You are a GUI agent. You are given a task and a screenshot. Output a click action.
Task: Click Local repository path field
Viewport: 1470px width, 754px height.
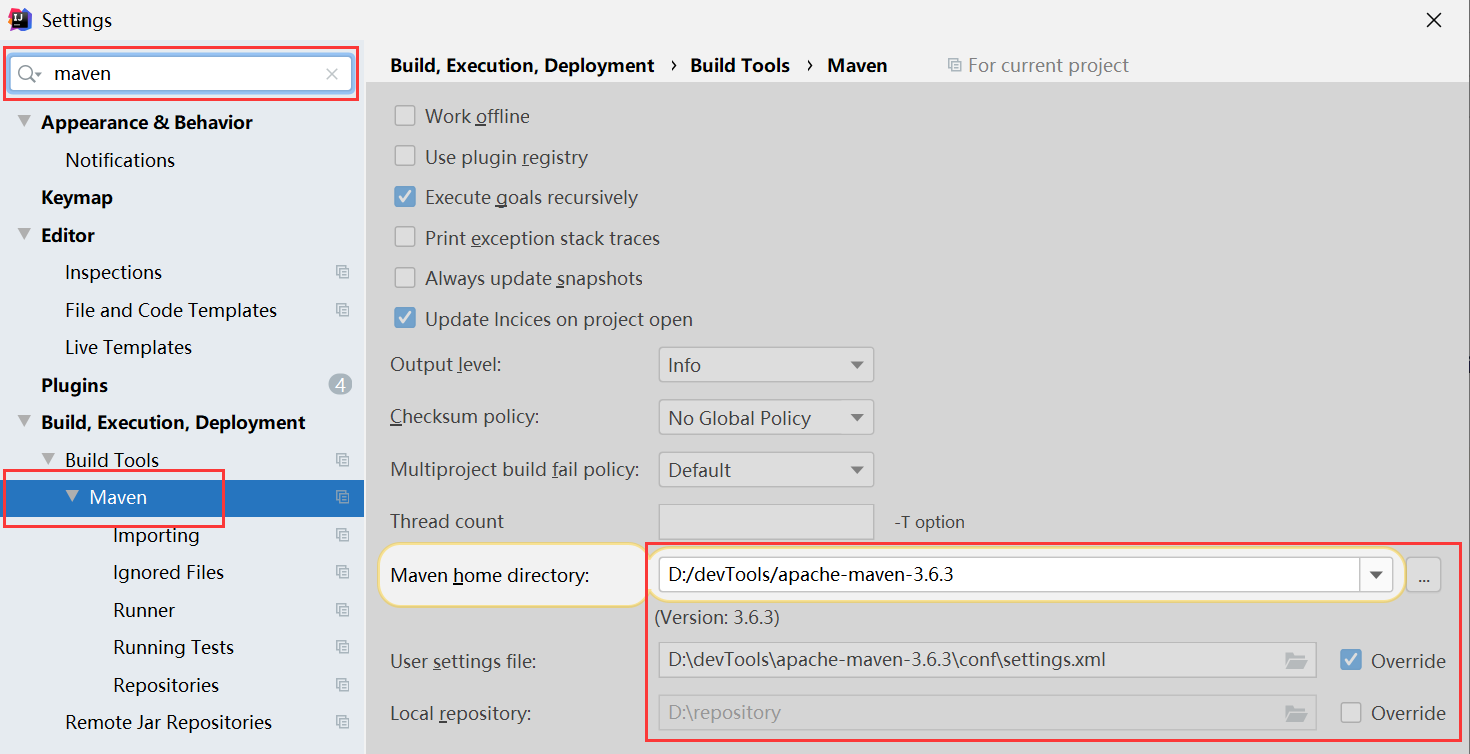[x=987, y=713]
